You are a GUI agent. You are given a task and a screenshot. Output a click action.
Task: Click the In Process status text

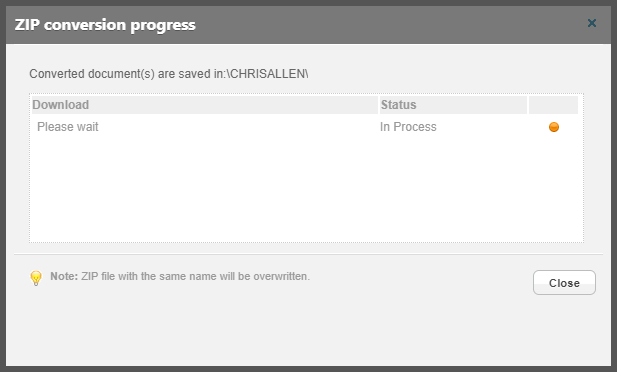(x=408, y=127)
